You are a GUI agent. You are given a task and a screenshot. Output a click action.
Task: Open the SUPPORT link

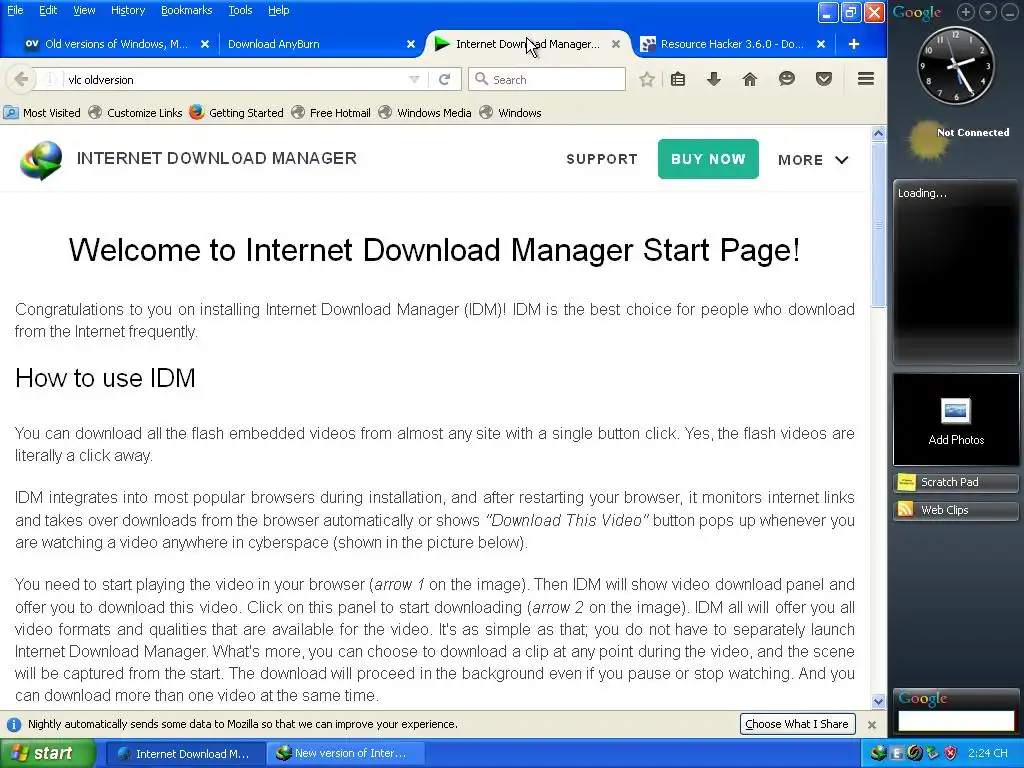pyautogui.click(x=601, y=159)
